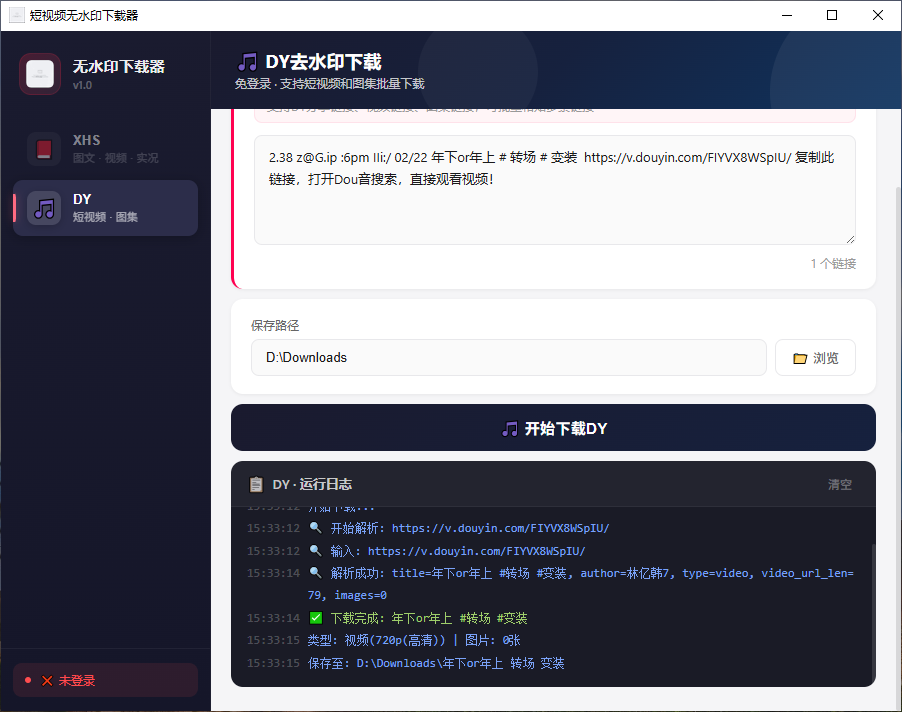Click the '1 个链接' counter text

(833, 264)
